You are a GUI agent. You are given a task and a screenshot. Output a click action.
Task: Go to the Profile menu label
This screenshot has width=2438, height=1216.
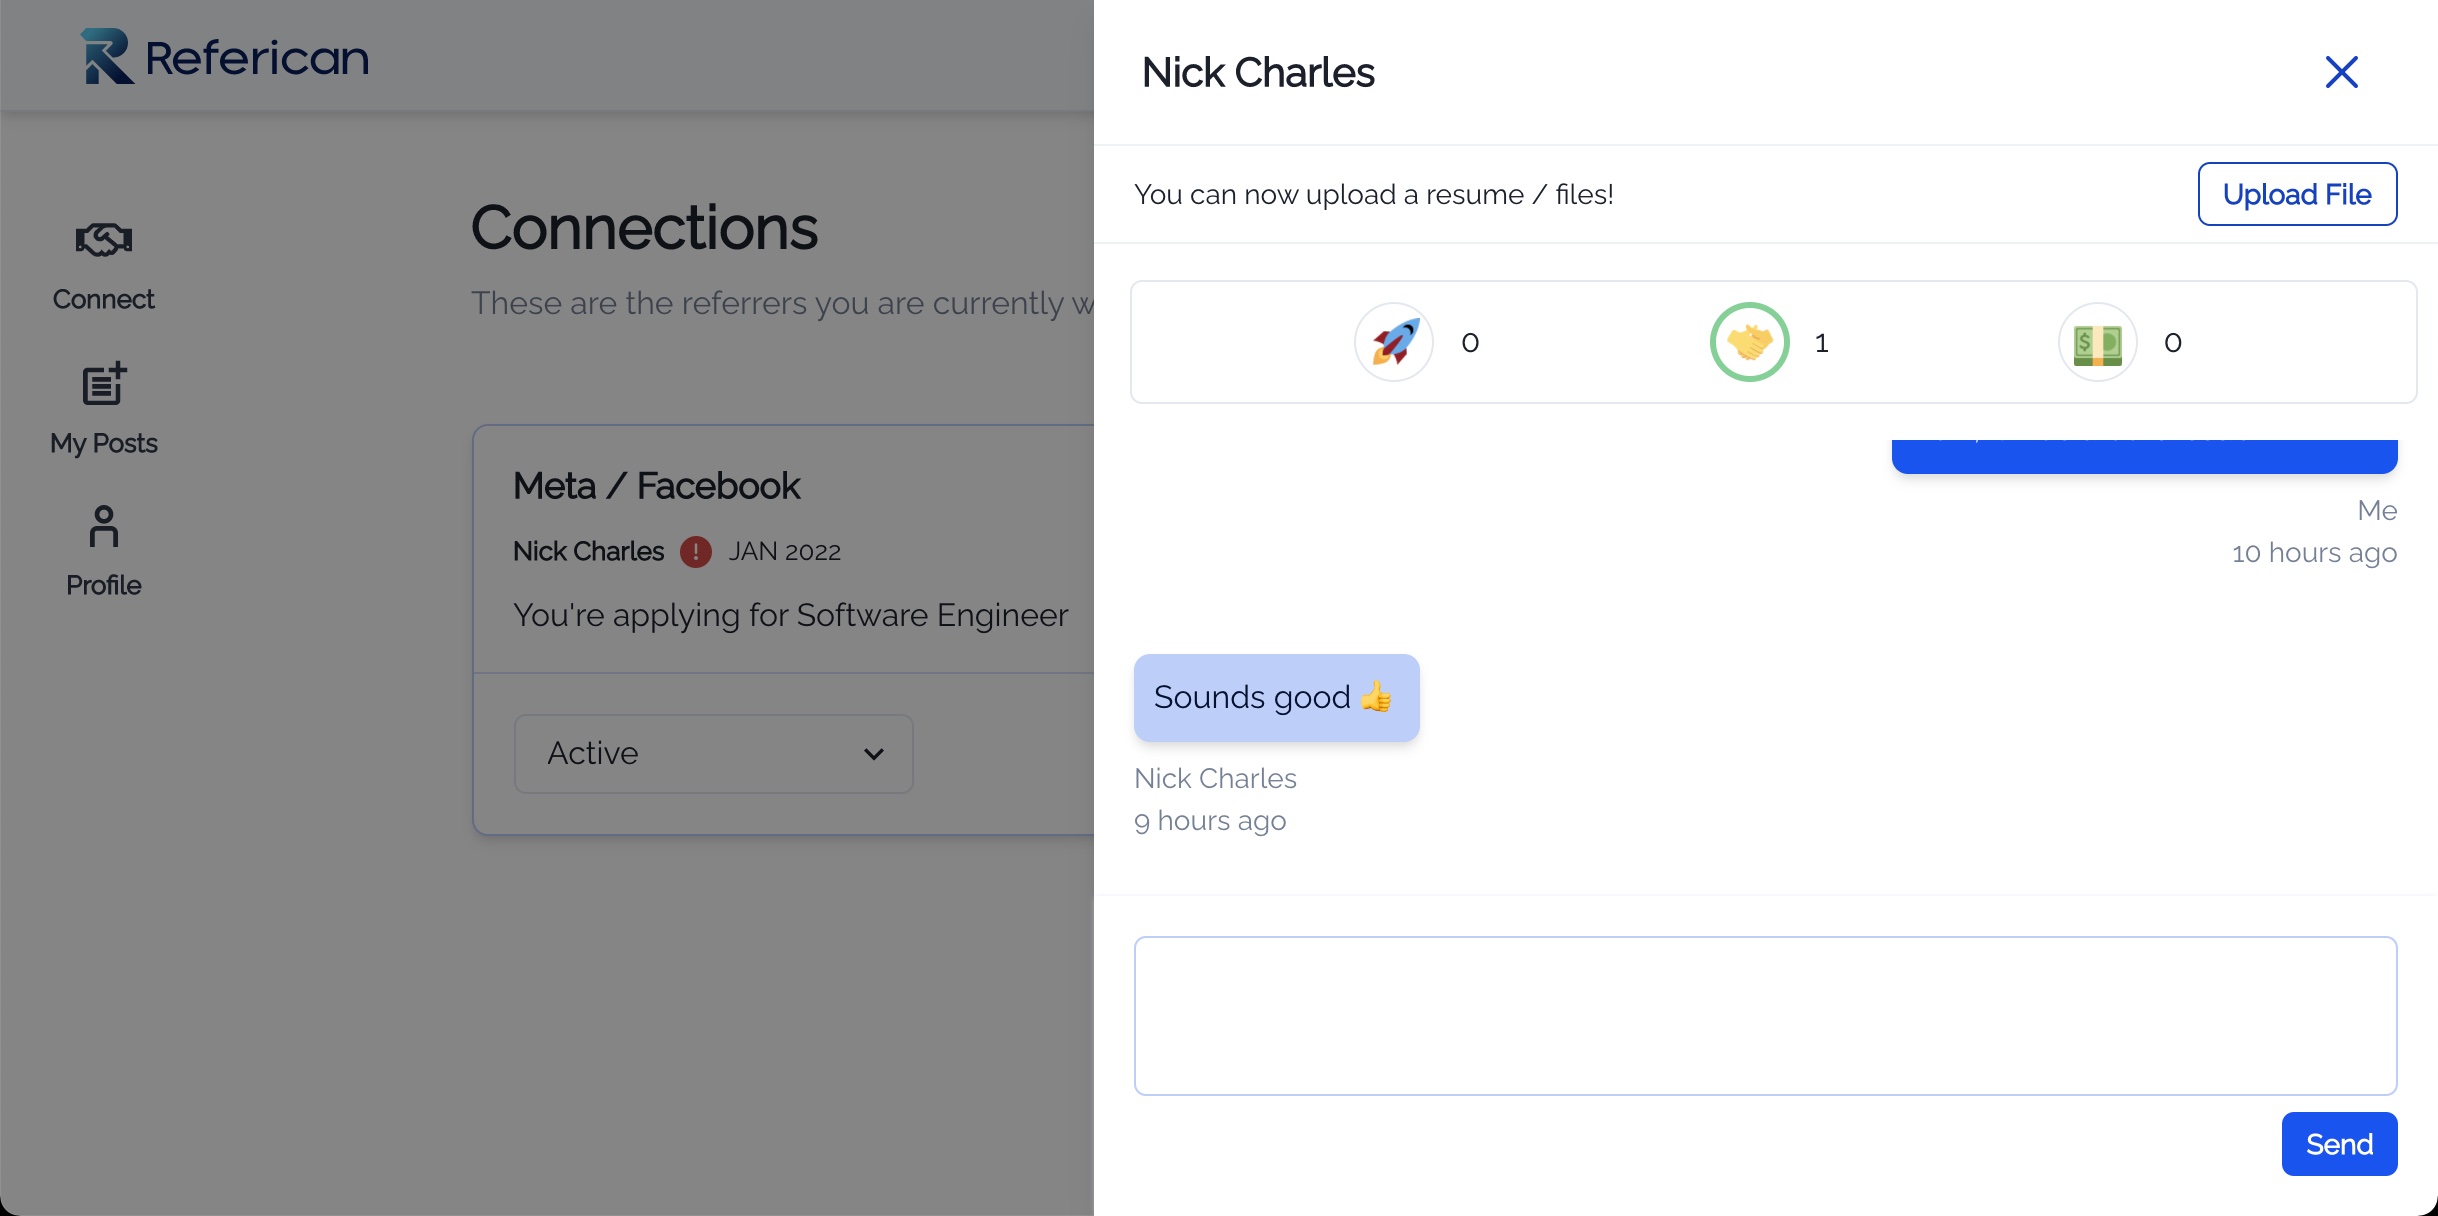tap(104, 585)
